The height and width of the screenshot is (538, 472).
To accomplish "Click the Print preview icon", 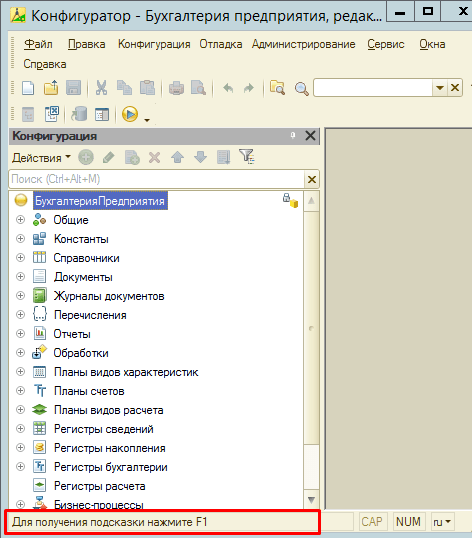I will 199,88.
